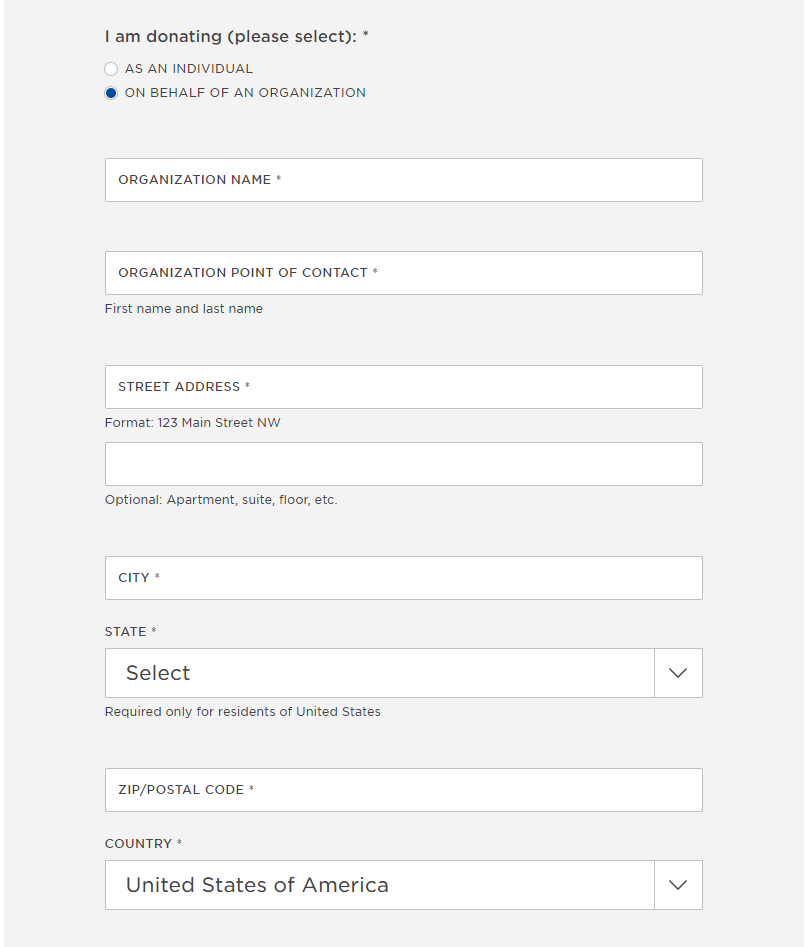Screen dimensions: 811x947
Task: Choose the "On behalf of an organization" radio
Action: tap(111, 93)
